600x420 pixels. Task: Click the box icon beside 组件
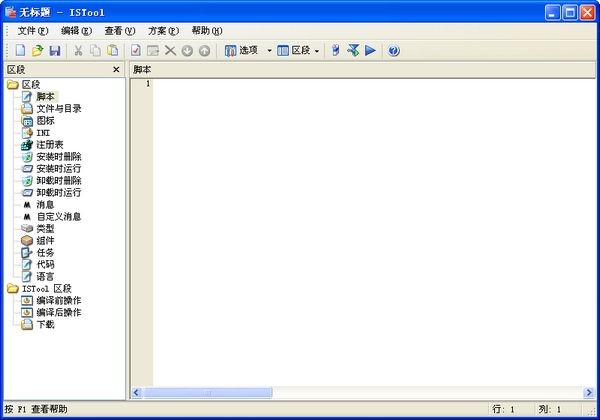tap(27, 241)
